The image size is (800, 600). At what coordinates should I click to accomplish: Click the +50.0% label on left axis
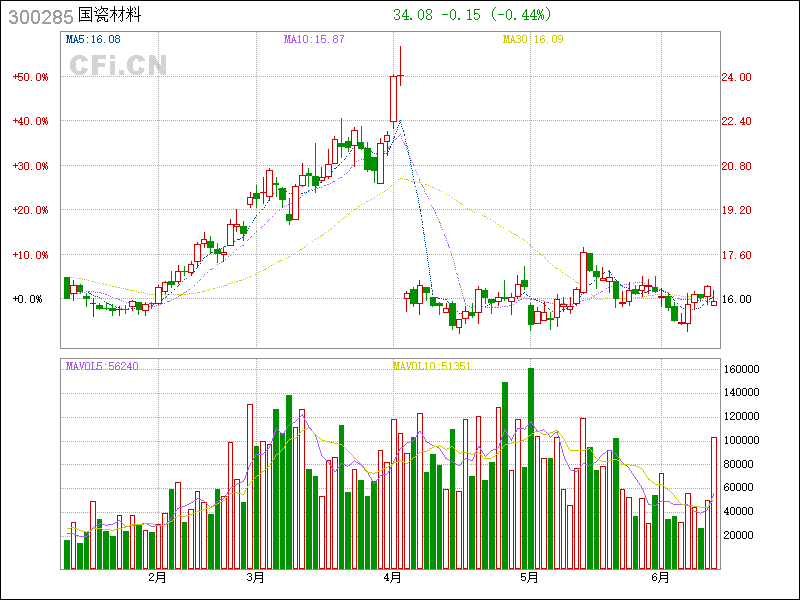coord(29,77)
